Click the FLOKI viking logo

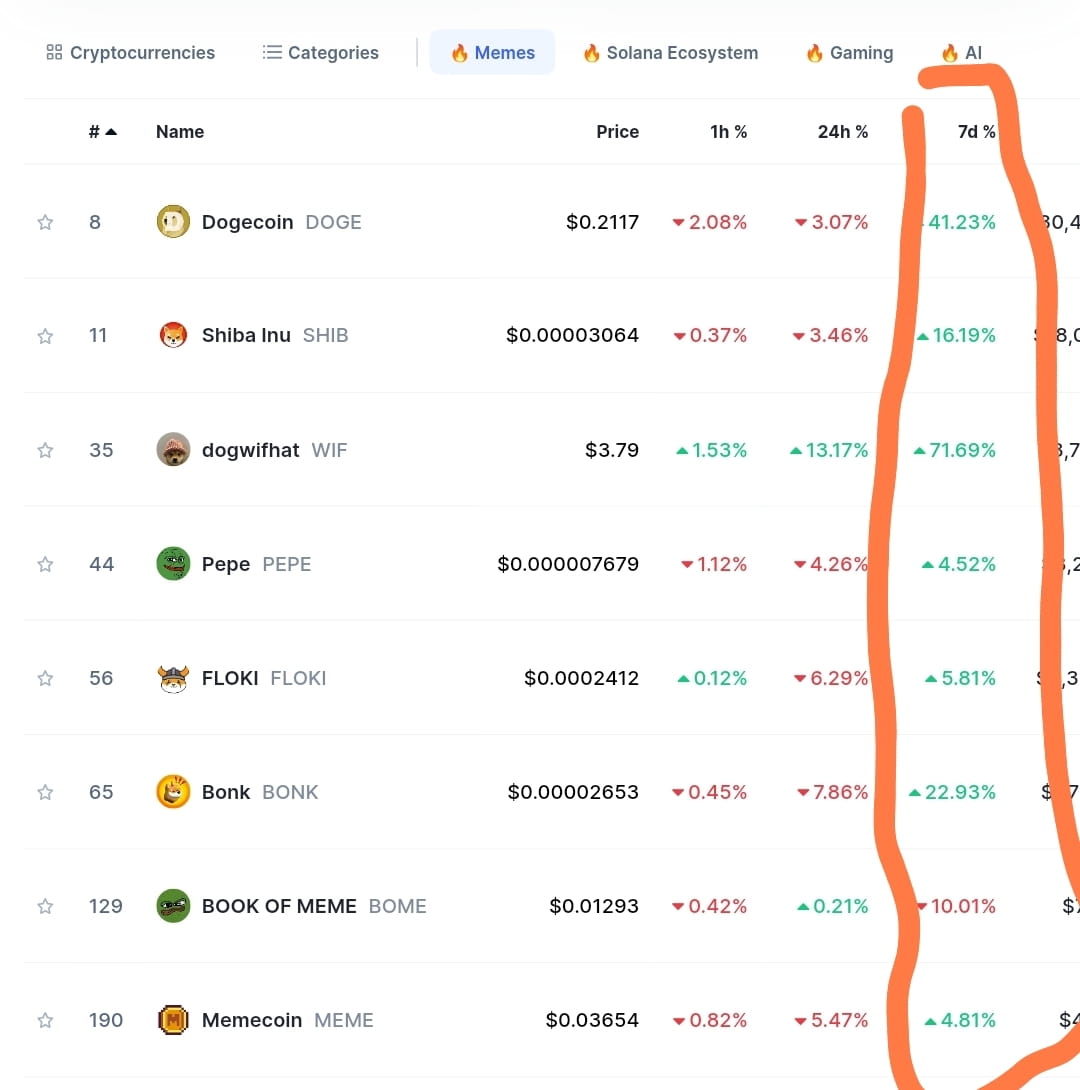tap(172, 678)
